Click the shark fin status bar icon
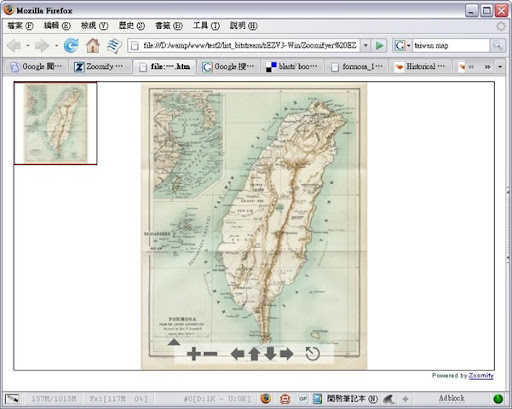 click(389, 399)
